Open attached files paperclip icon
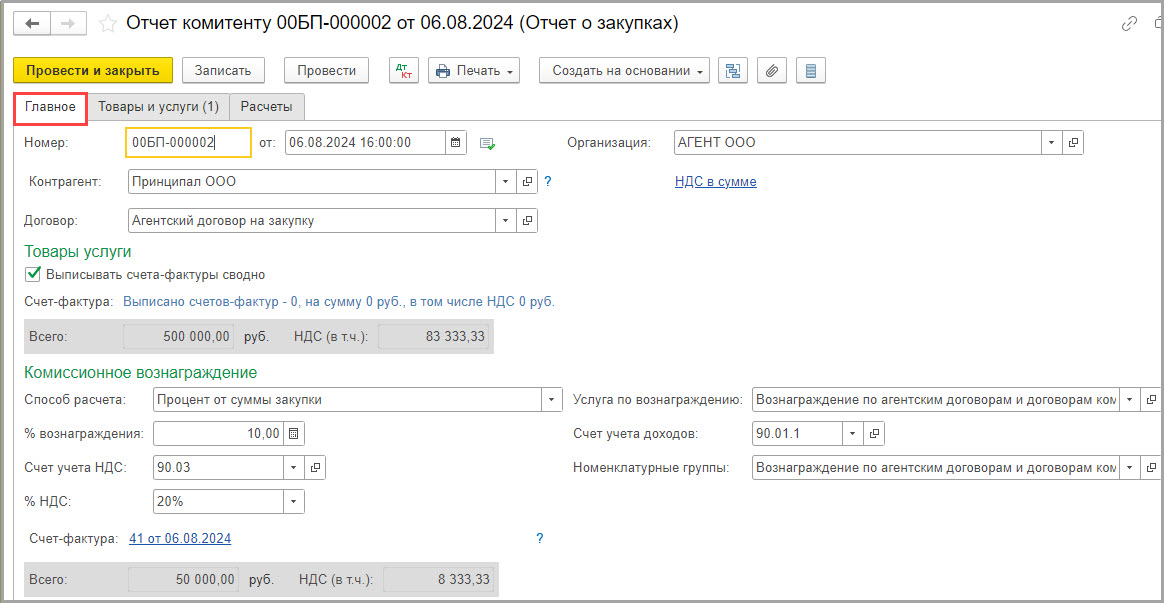Image resolution: width=1164 pixels, height=603 pixels. (x=772, y=71)
